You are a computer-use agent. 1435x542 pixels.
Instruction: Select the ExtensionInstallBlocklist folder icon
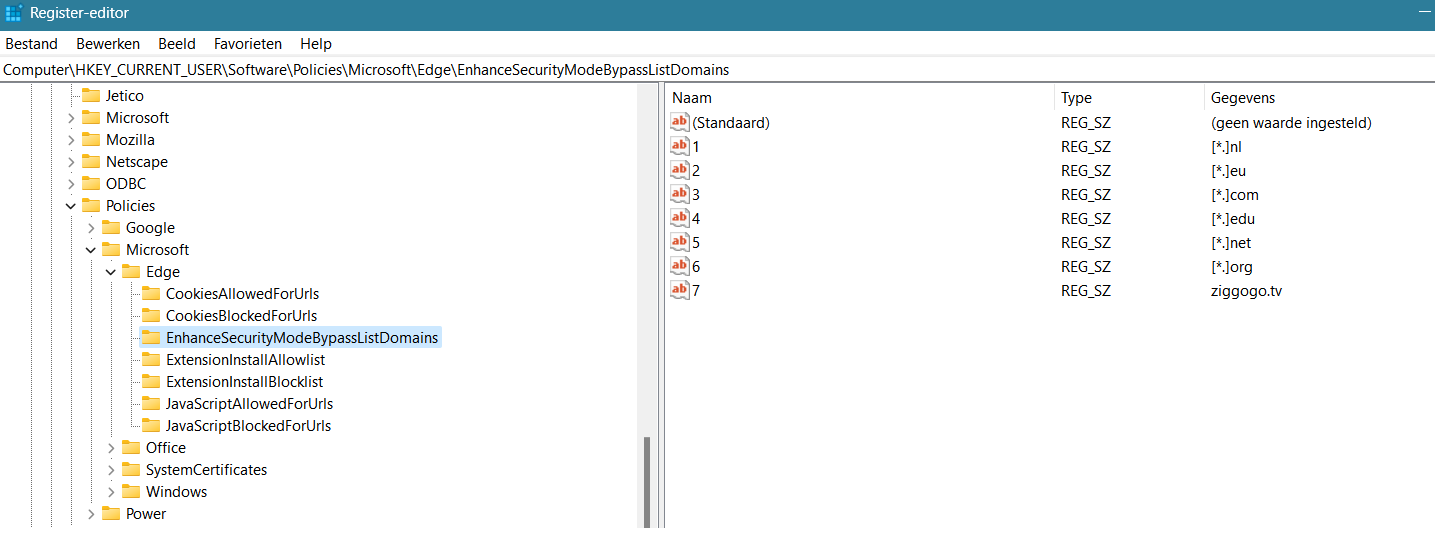point(151,382)
